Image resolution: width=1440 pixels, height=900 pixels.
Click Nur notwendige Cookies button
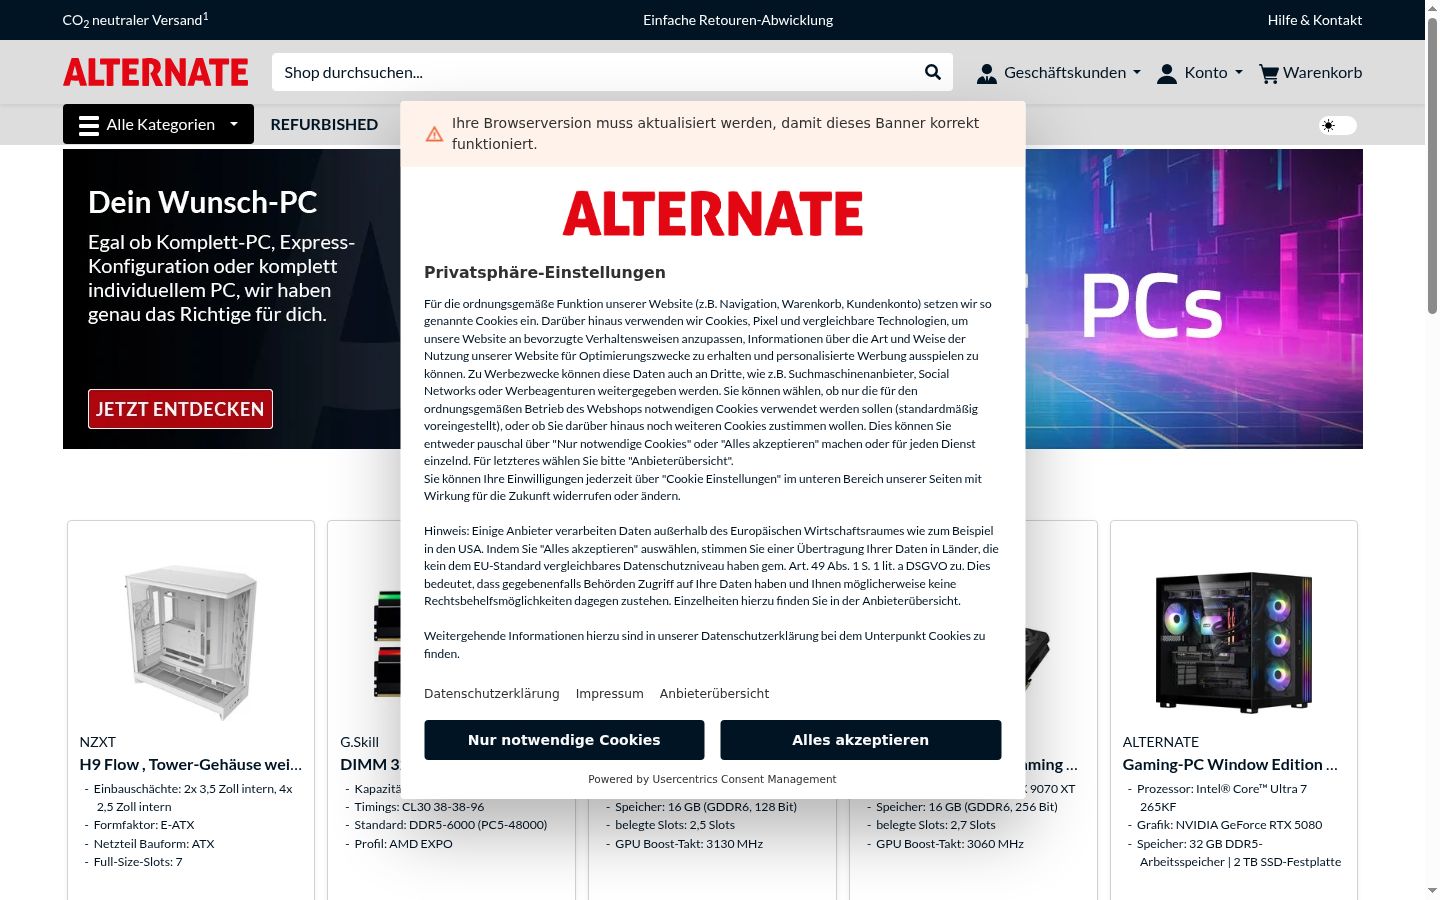564,740
